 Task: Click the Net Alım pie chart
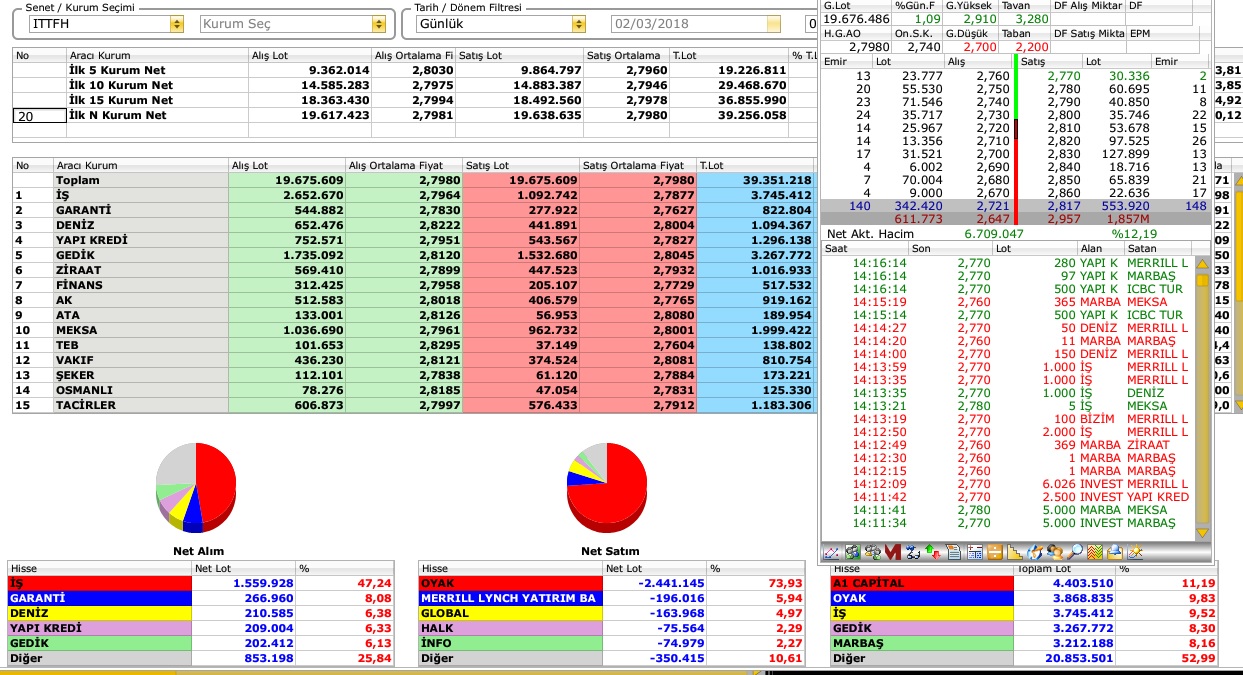point(196,488)
